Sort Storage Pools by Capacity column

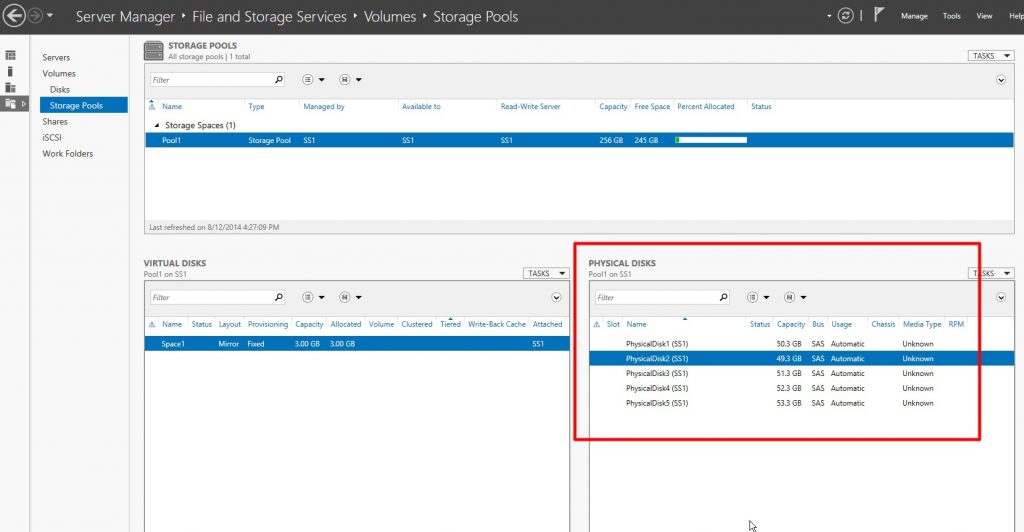pyautogui.click(x=613, y=106)
